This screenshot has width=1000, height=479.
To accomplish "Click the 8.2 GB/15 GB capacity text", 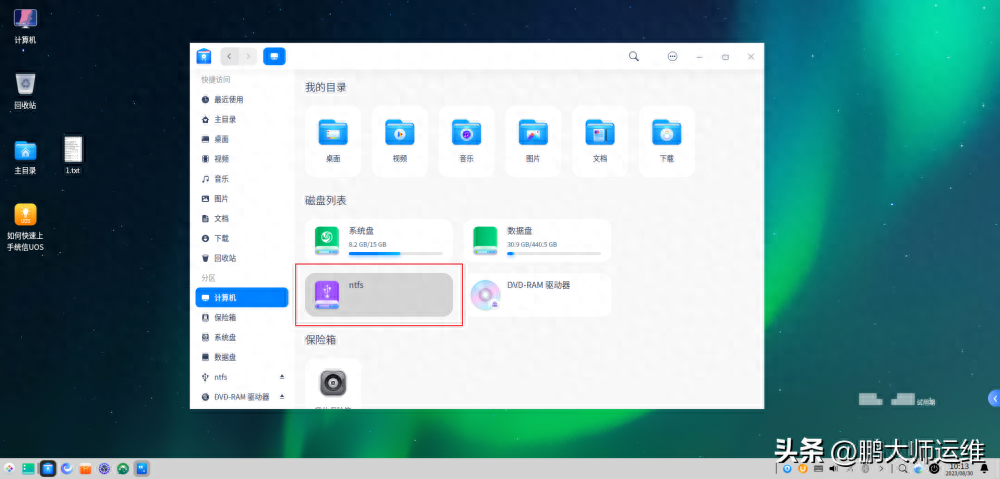I will (367, 244).
